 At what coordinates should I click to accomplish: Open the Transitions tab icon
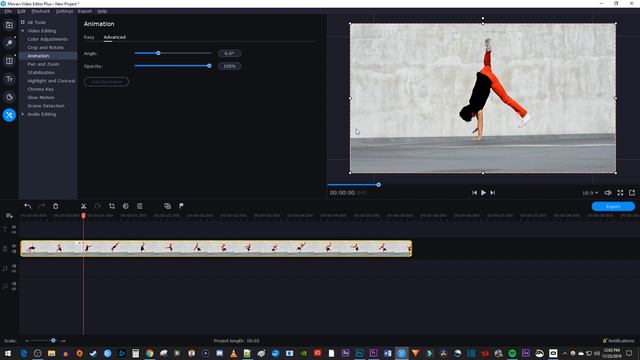(9, 61)
